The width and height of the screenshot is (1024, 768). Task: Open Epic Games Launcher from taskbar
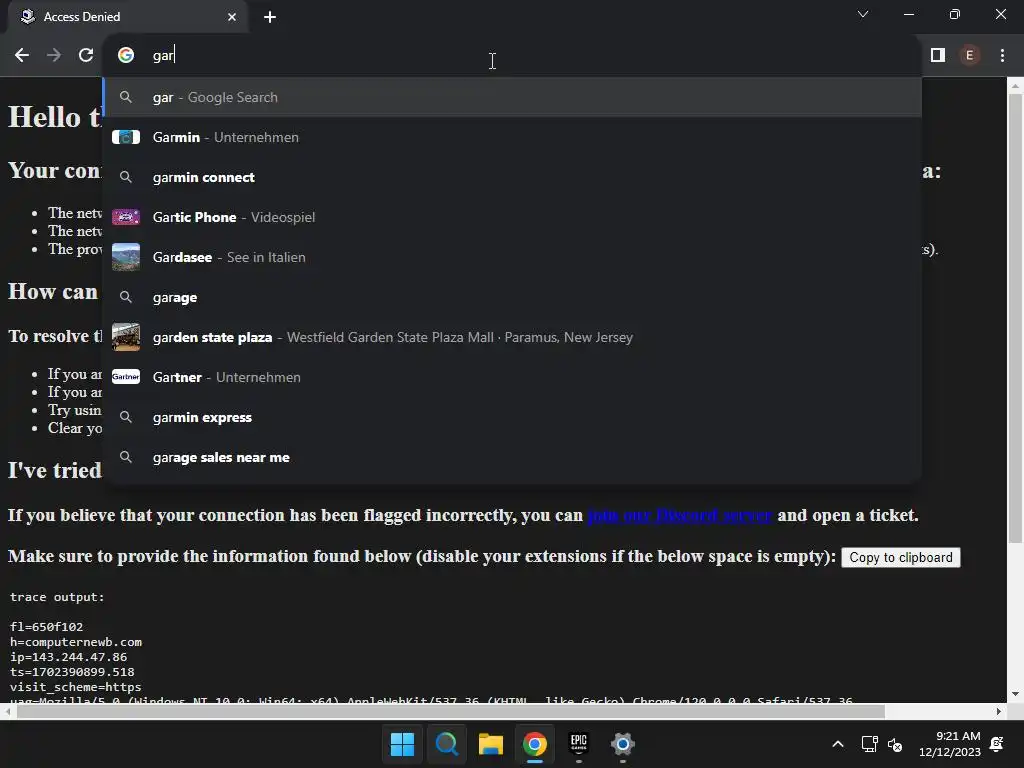pyautogui.click(x=579, y=744)
